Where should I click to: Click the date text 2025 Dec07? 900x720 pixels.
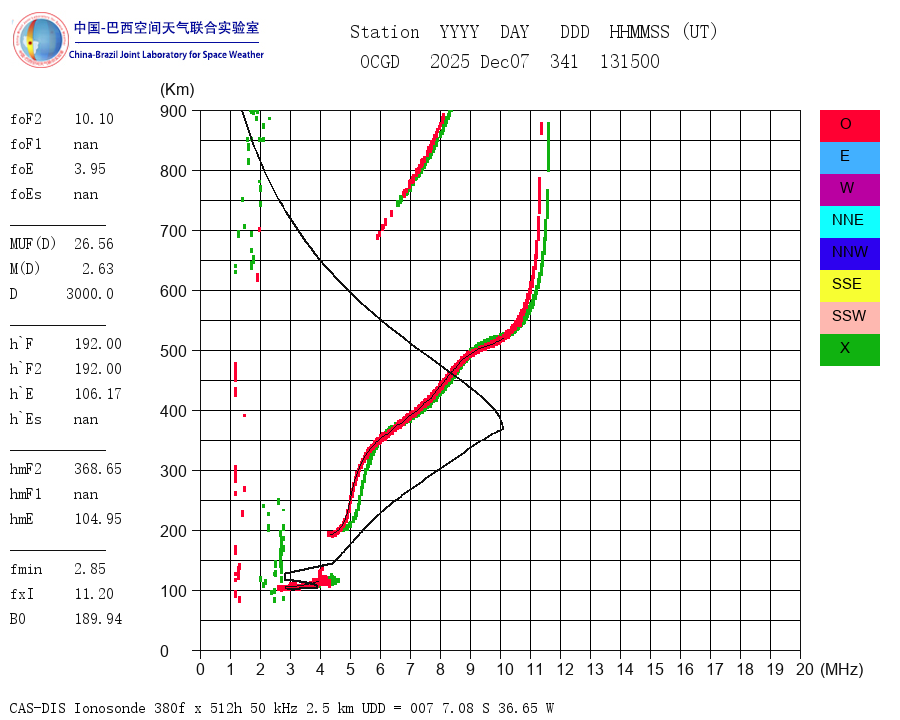(479, 61)
